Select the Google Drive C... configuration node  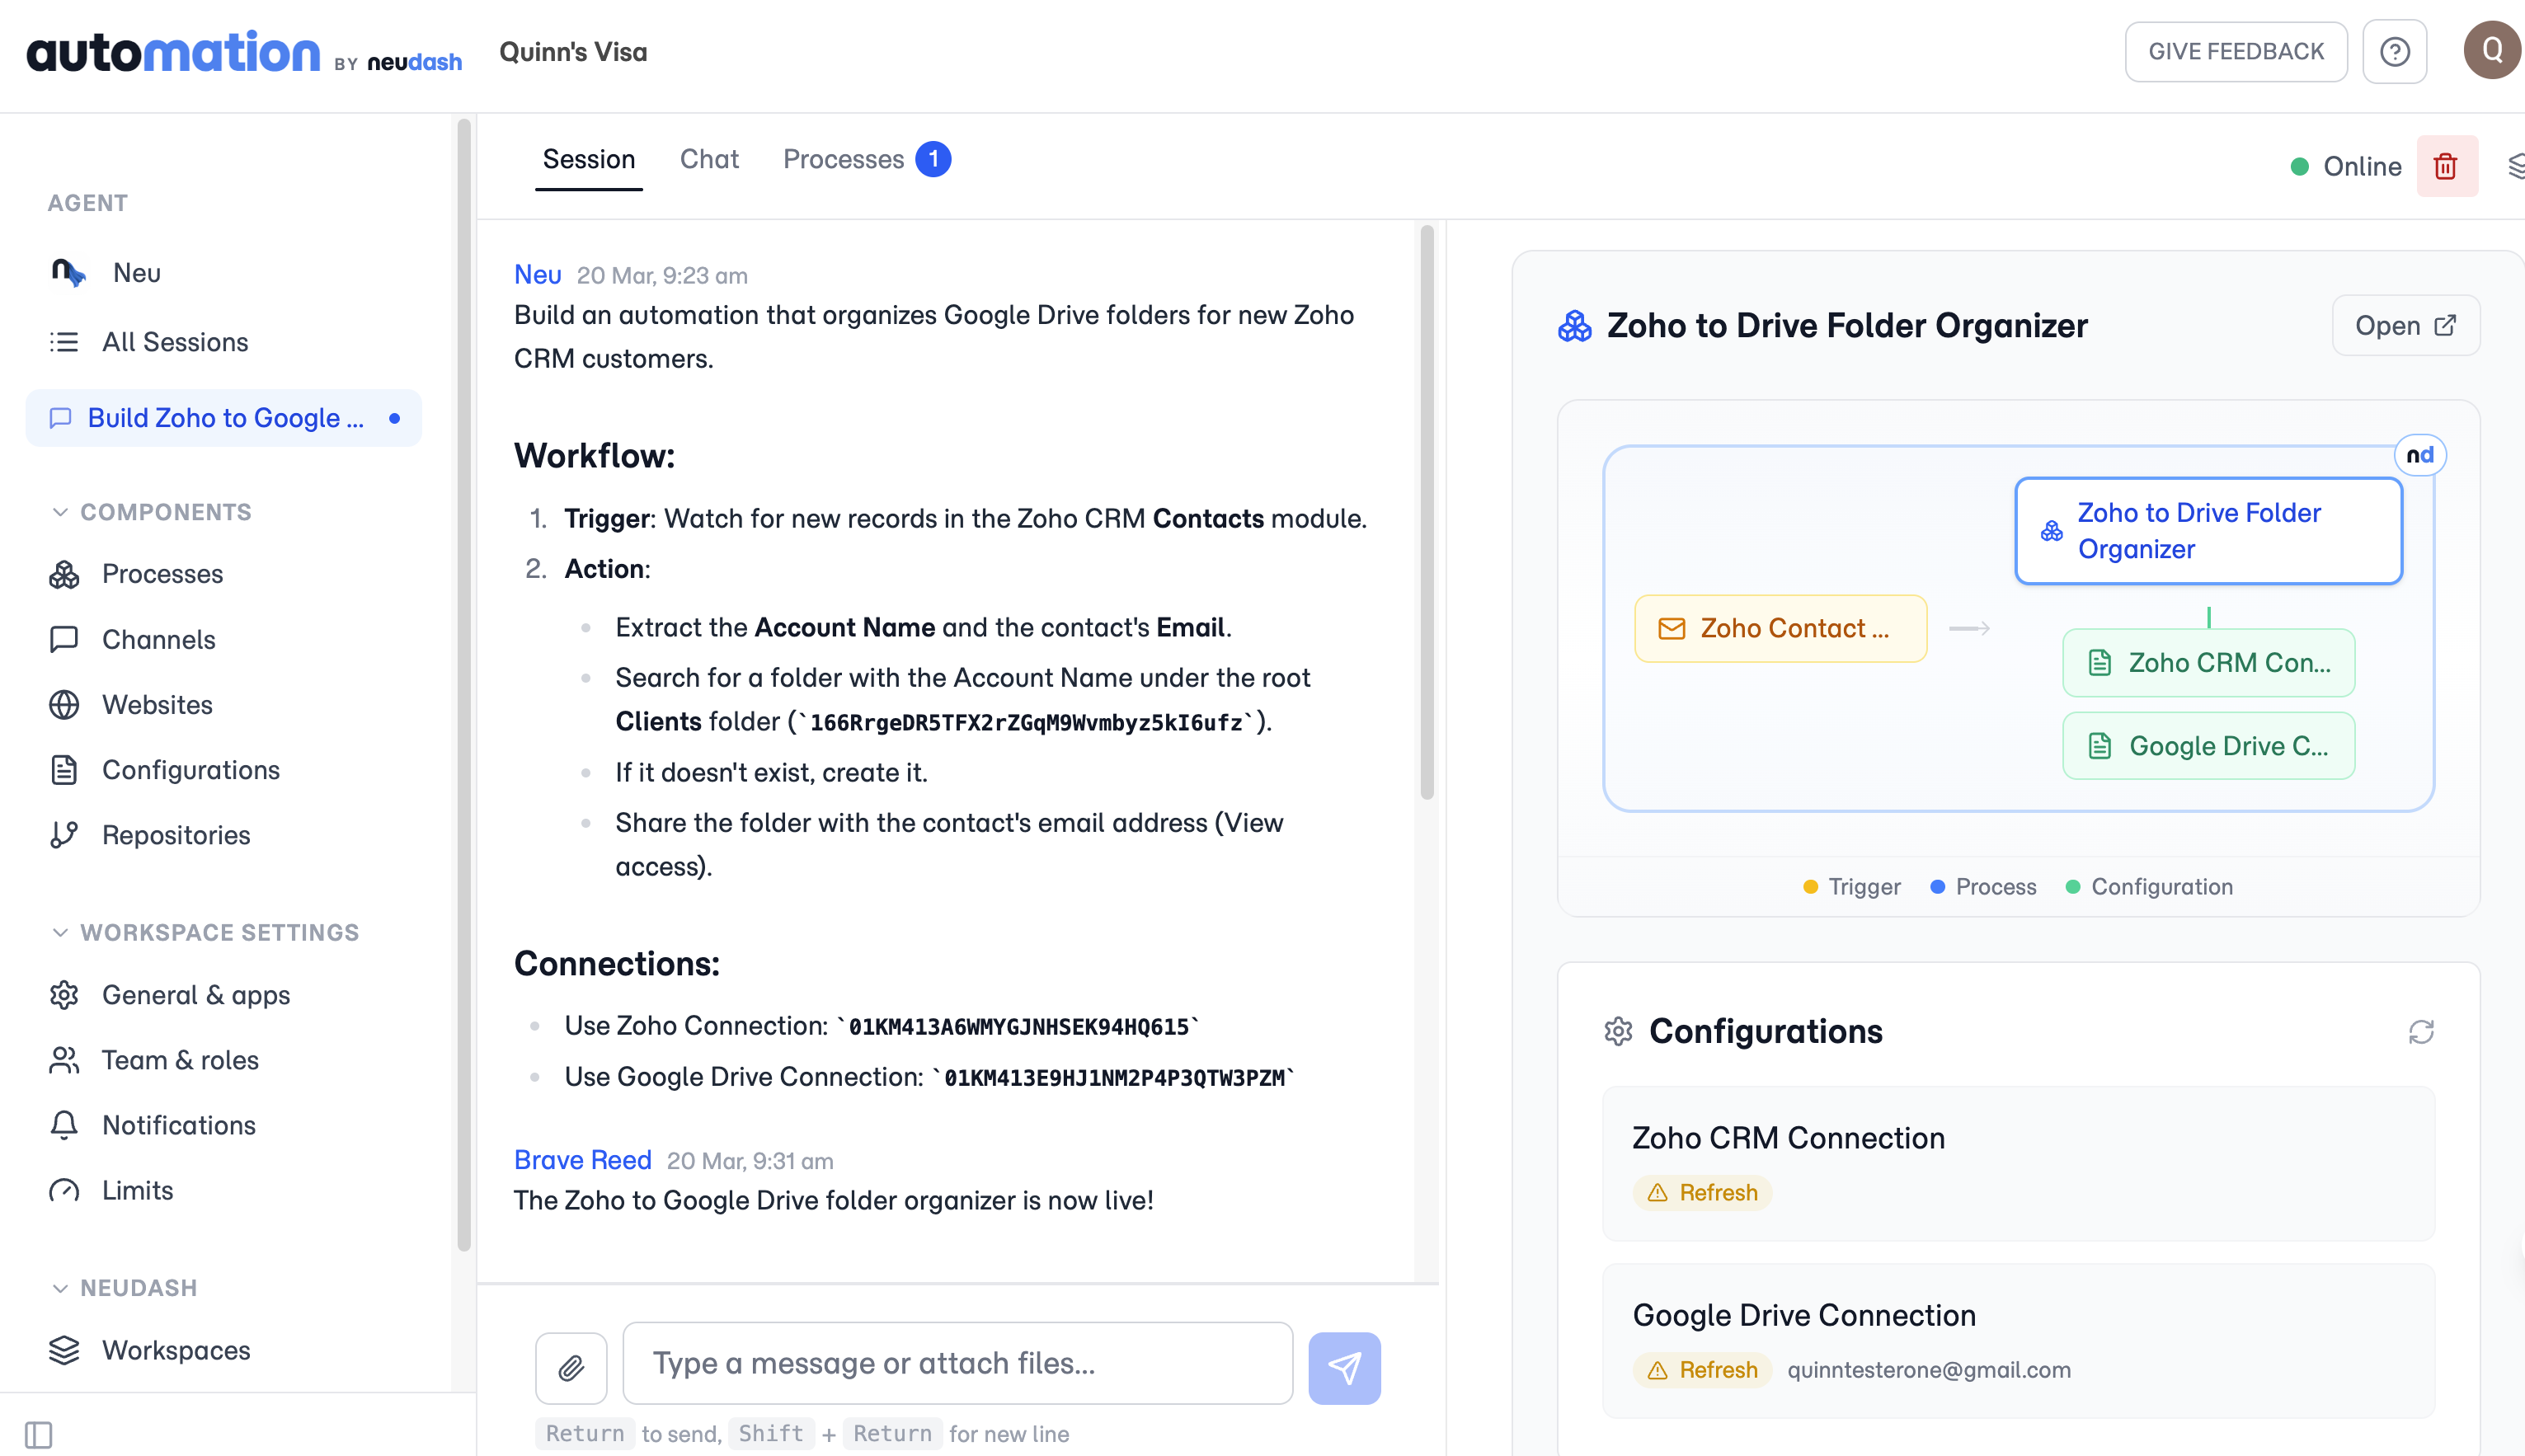pyautogui.click(x=2208, y=746)
